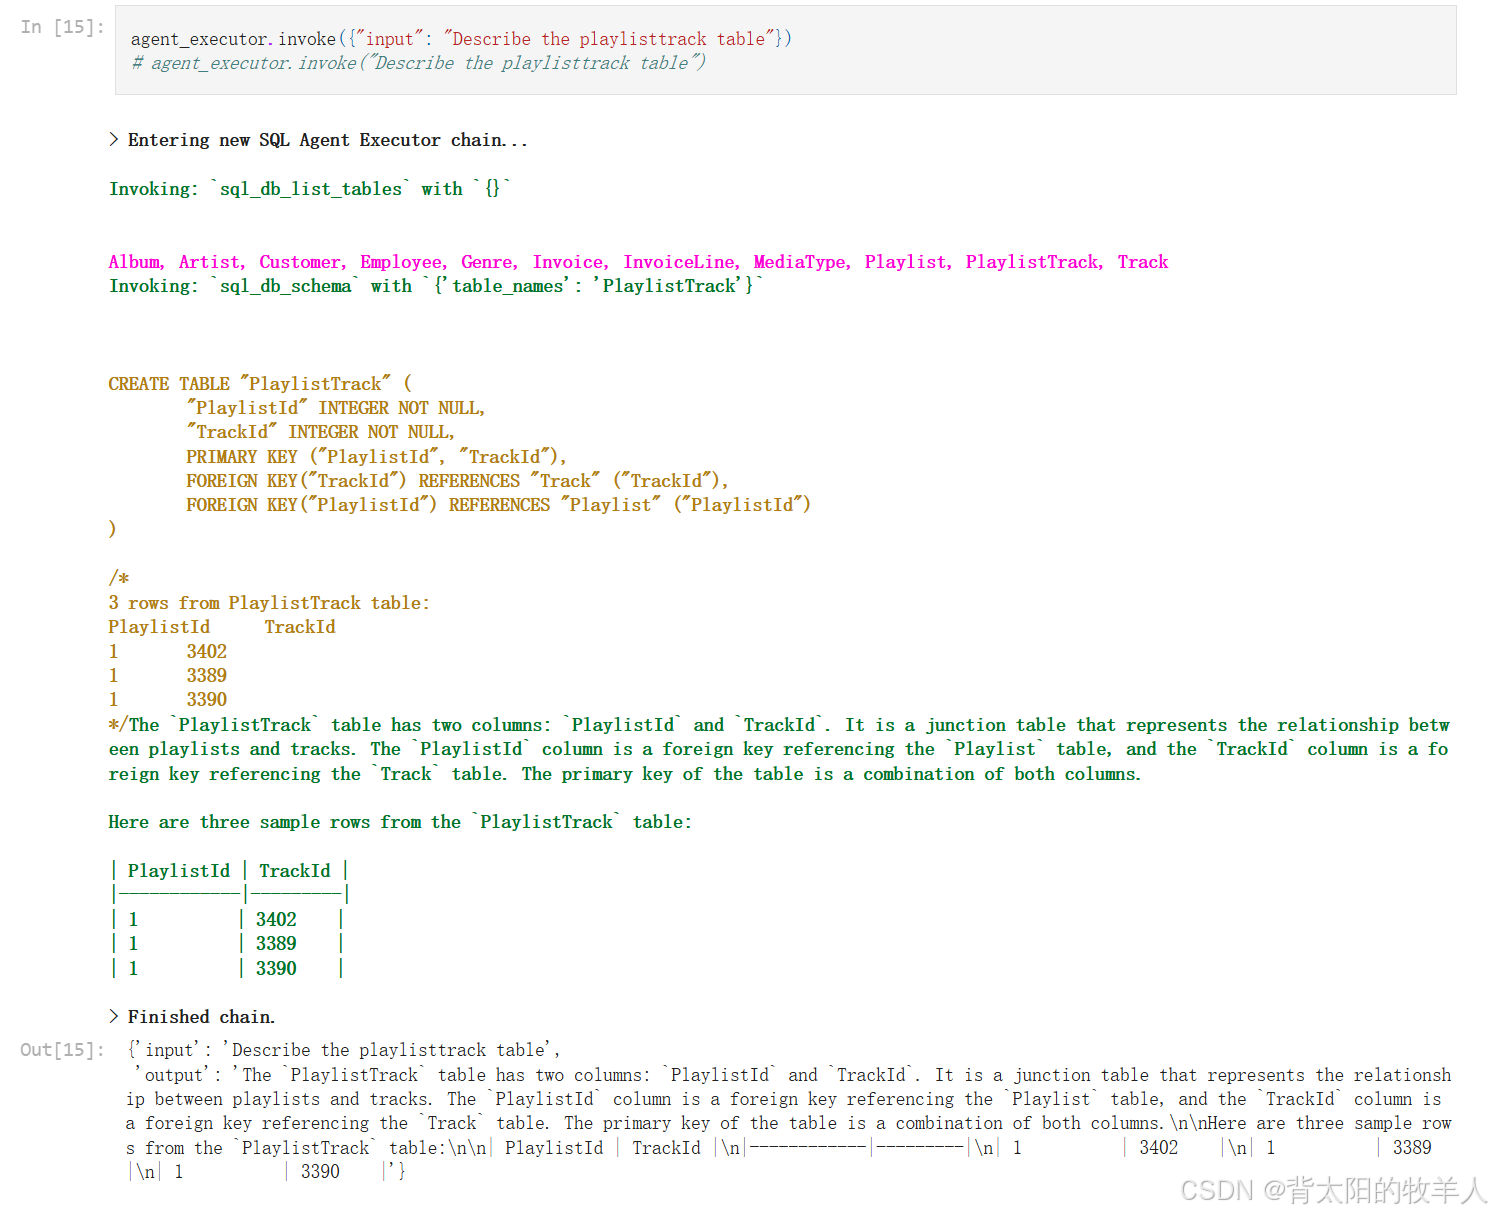The image size is (1492, 1216).
Task: Click the 'Customer,' table name in the output
Action: 303,262
